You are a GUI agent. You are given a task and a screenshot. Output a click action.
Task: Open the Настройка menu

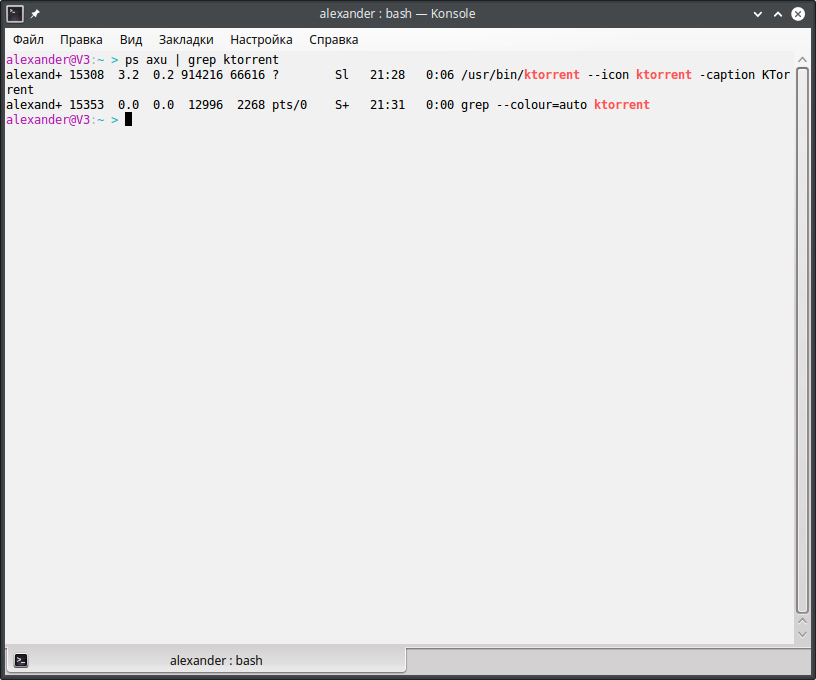261,40
